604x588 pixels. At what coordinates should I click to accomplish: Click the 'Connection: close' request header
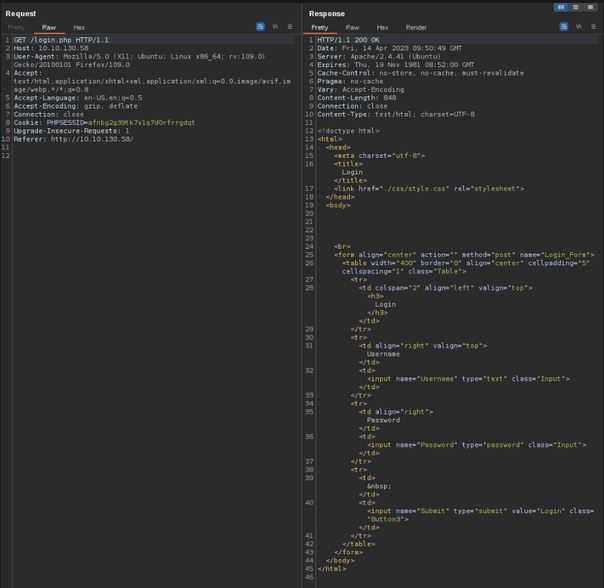coord(49,114)
